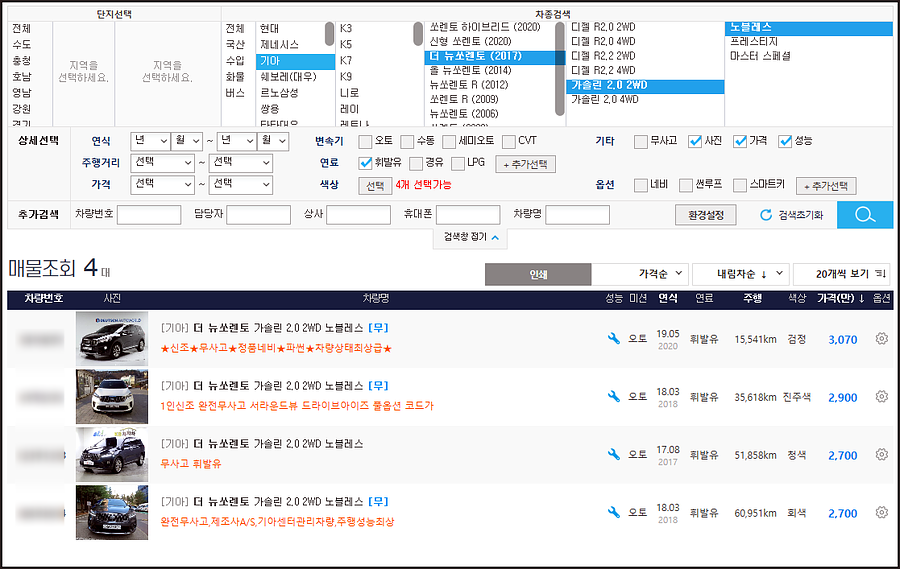This screenshot has height=569, width=900.
Task: Open the 가격순 sort dropdown
Action: [640, 274]
